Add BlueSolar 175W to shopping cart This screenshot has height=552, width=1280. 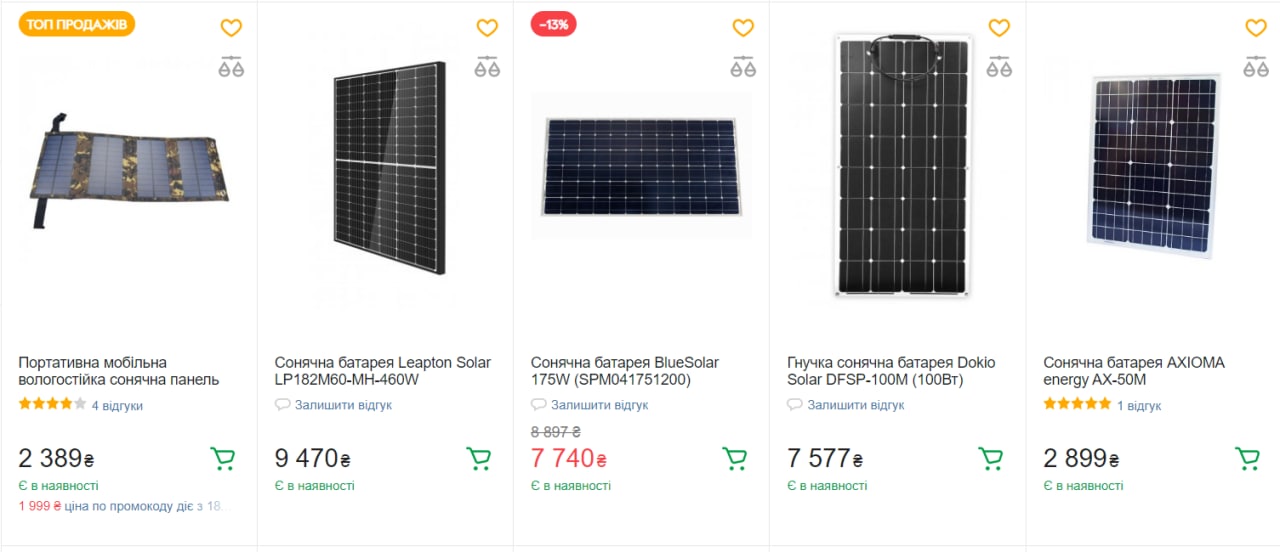[735, 459]
